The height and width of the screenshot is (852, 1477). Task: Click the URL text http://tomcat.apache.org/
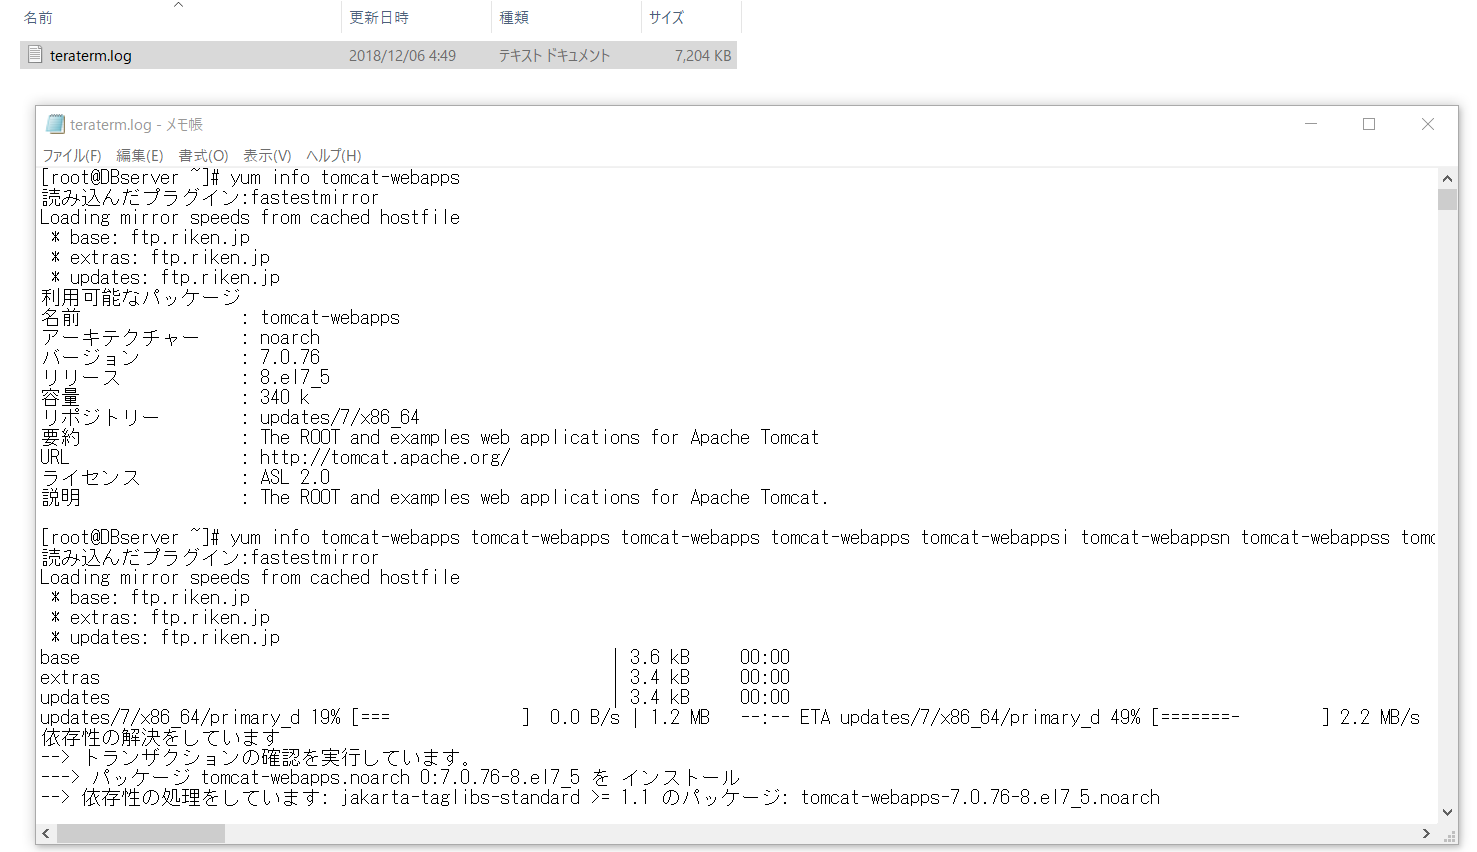[x=385, y=457]
